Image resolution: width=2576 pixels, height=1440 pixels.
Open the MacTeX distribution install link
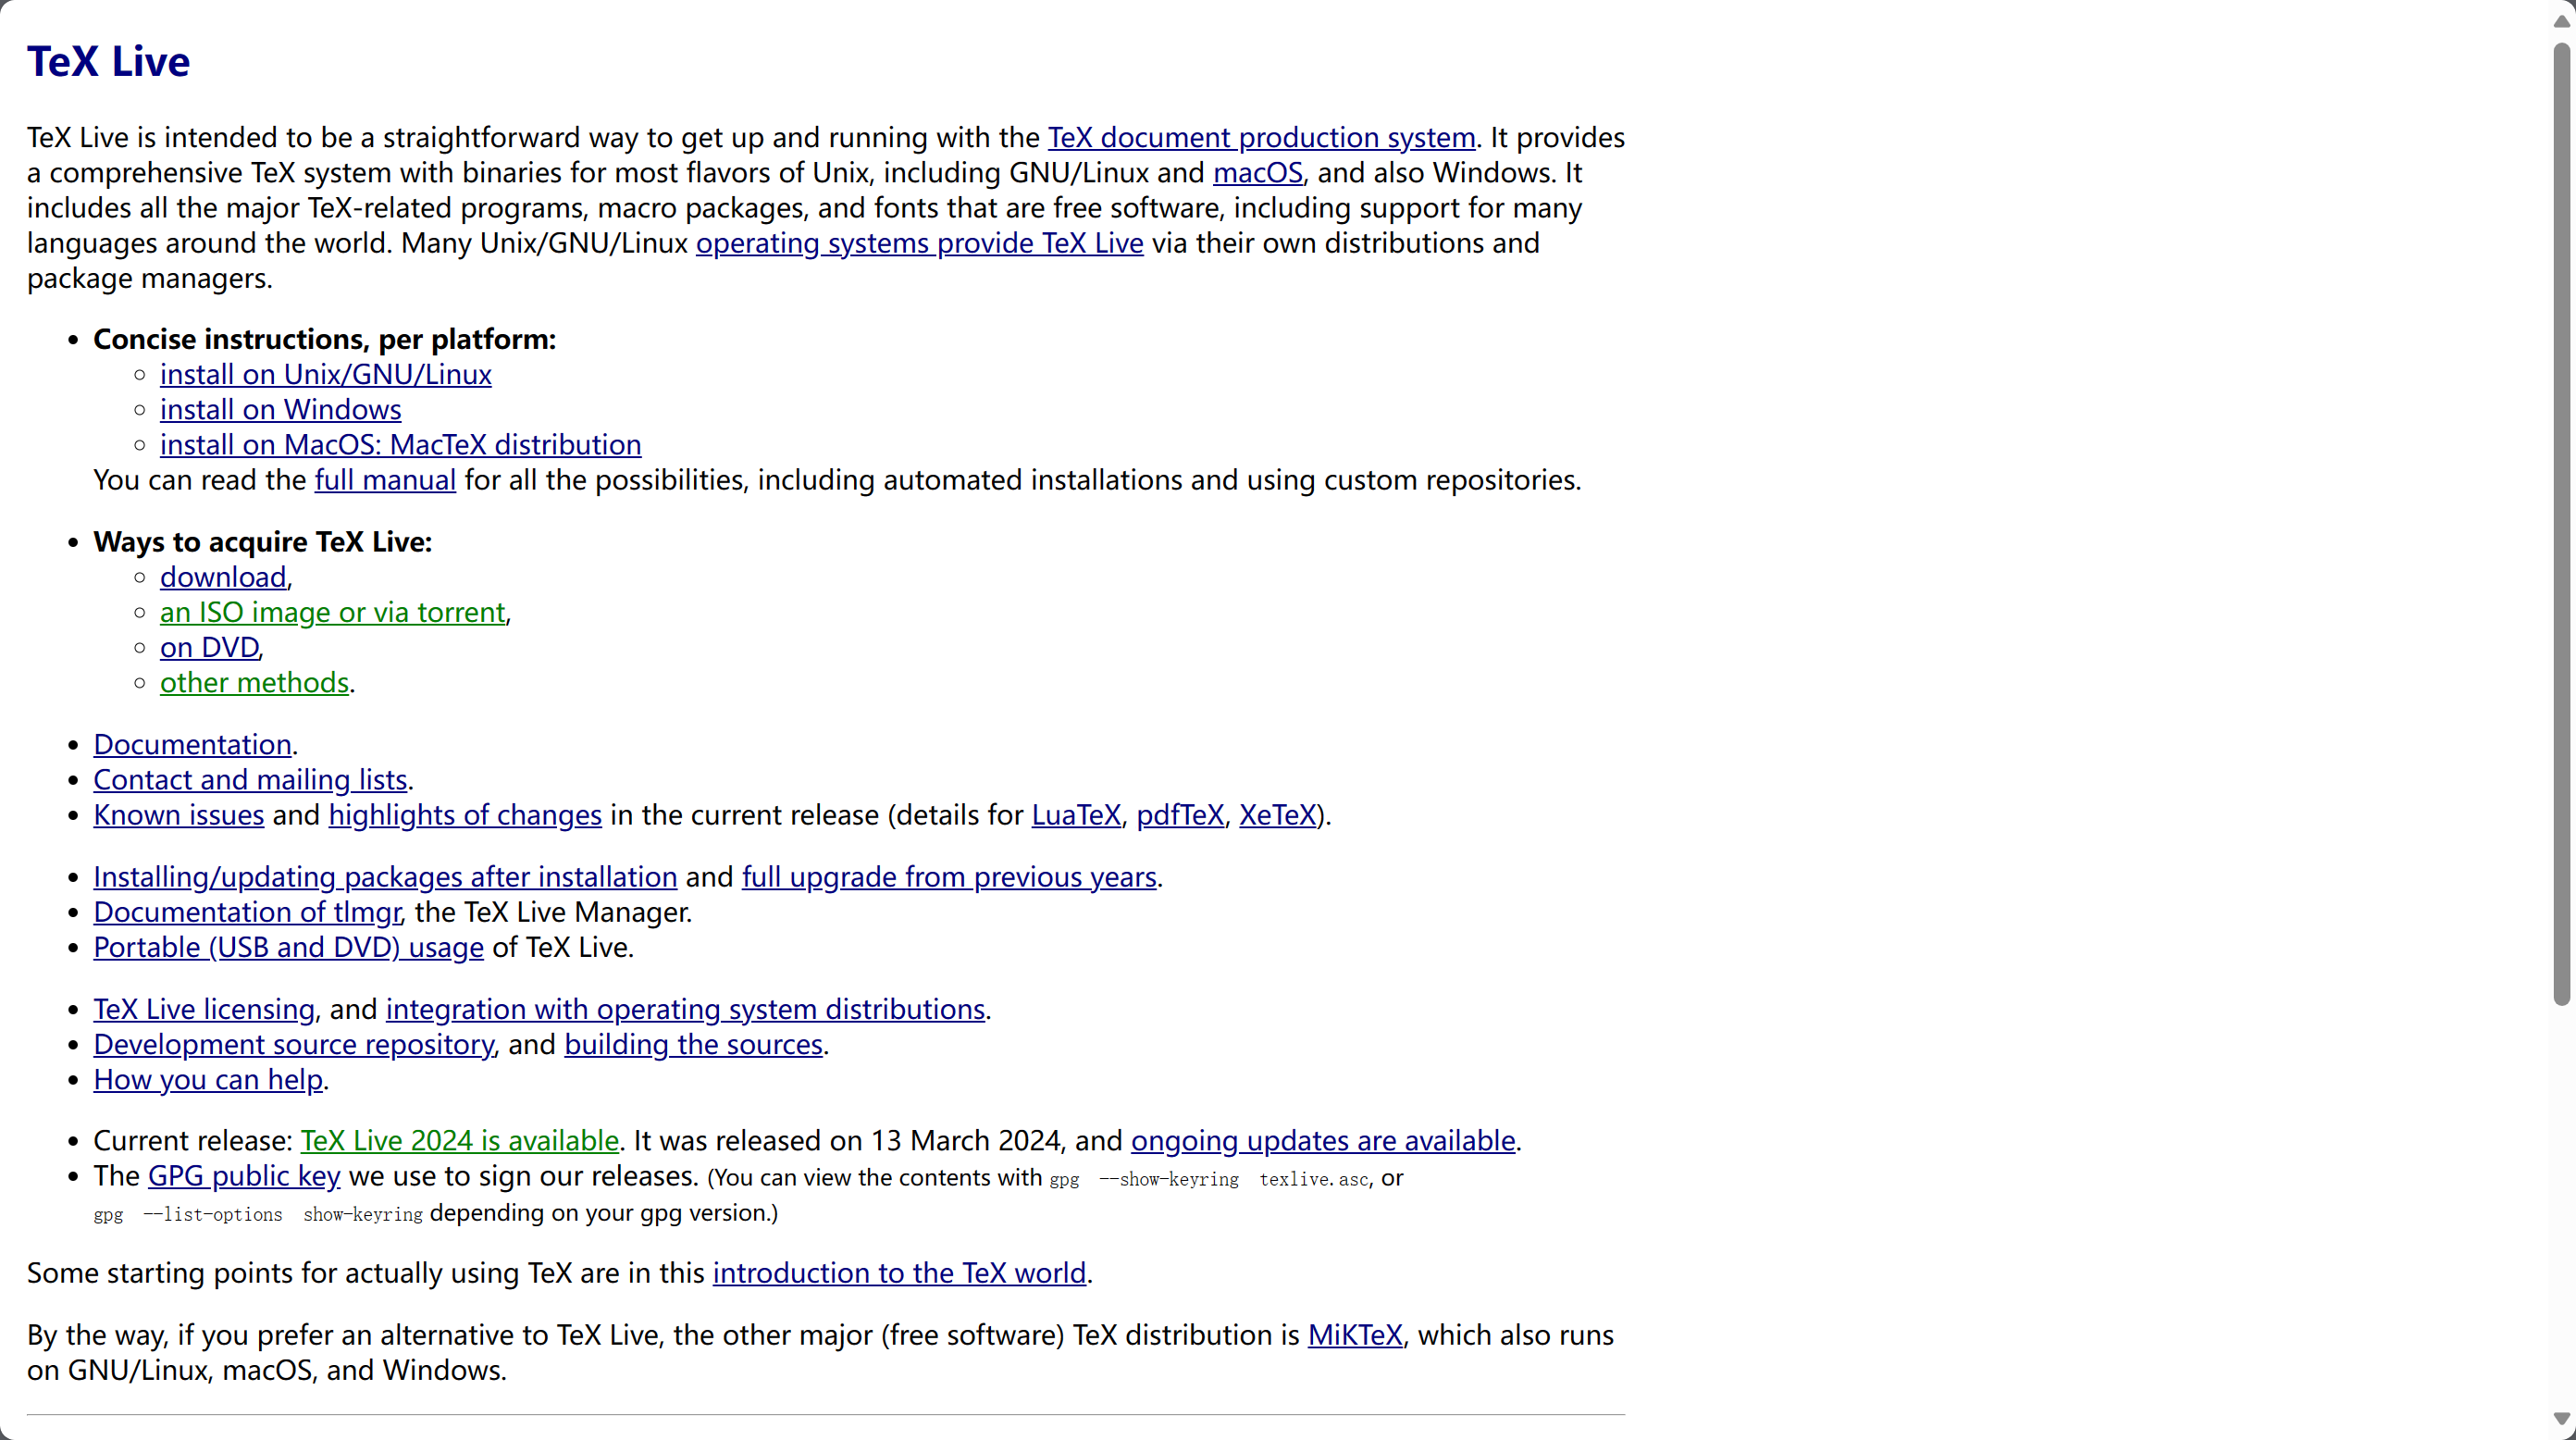click(400, 445)
